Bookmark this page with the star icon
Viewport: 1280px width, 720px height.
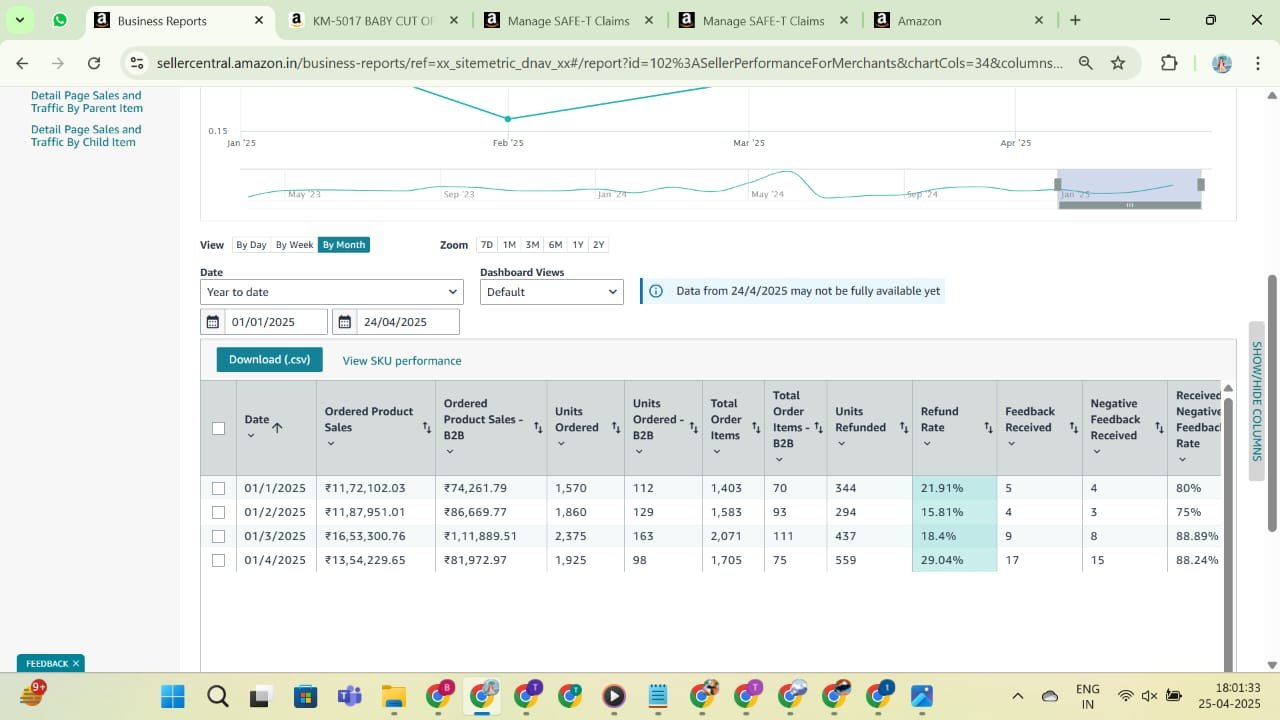pyautogui.click(x=1118, y=63)
